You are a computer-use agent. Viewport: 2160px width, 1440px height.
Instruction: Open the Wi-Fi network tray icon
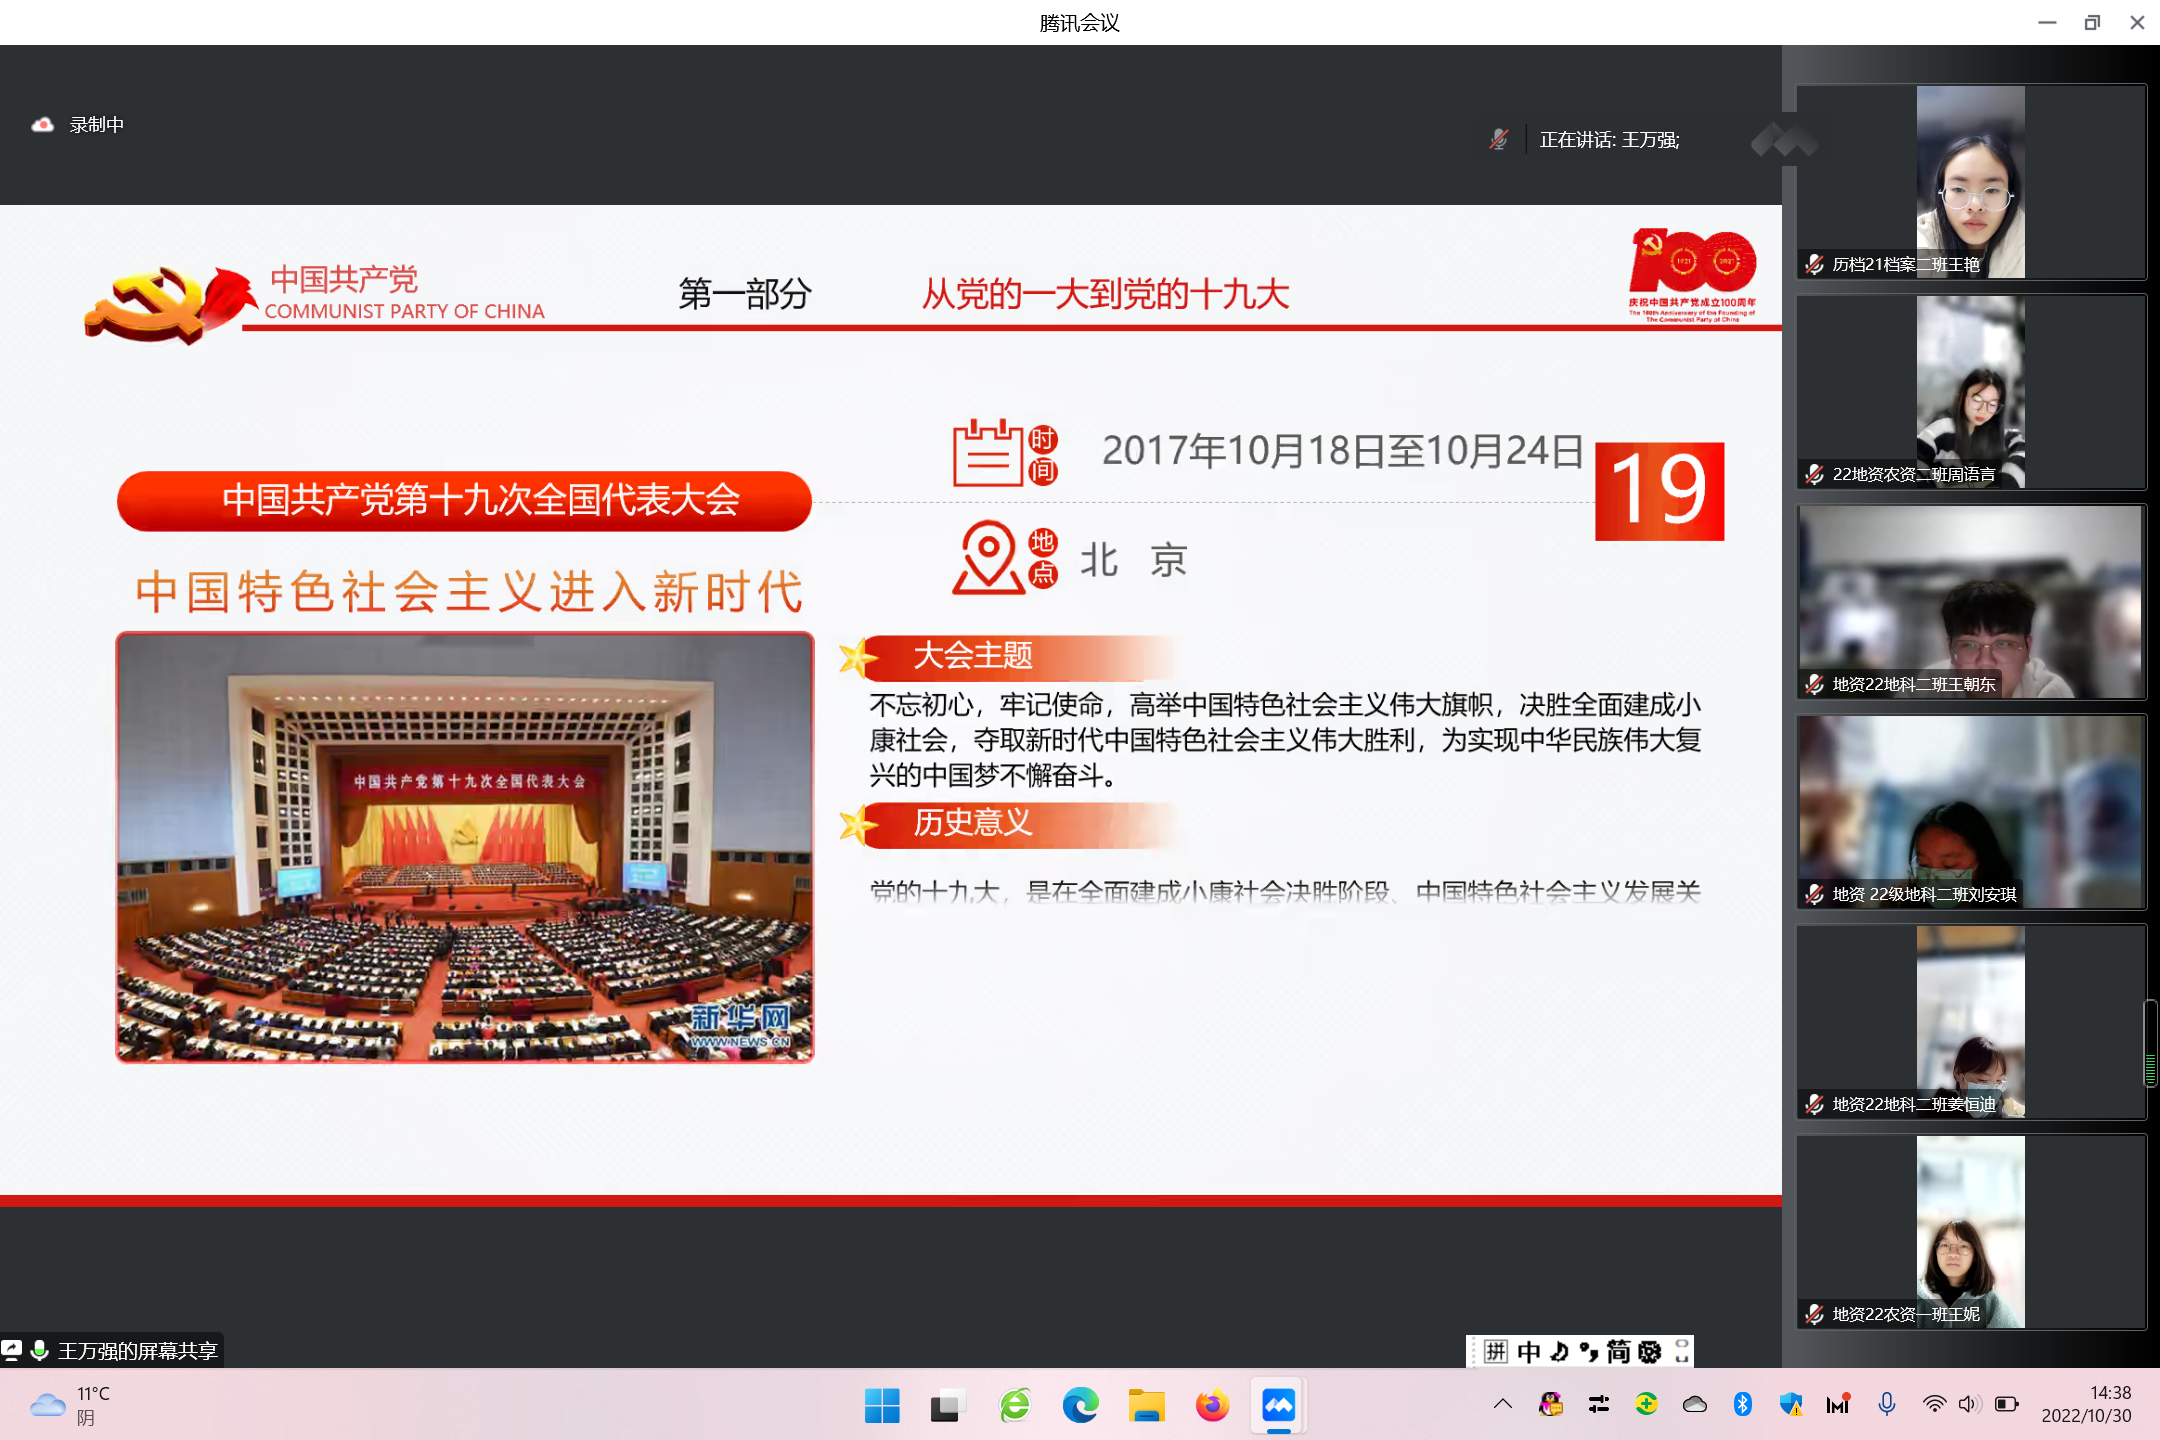point(1934,1404)
